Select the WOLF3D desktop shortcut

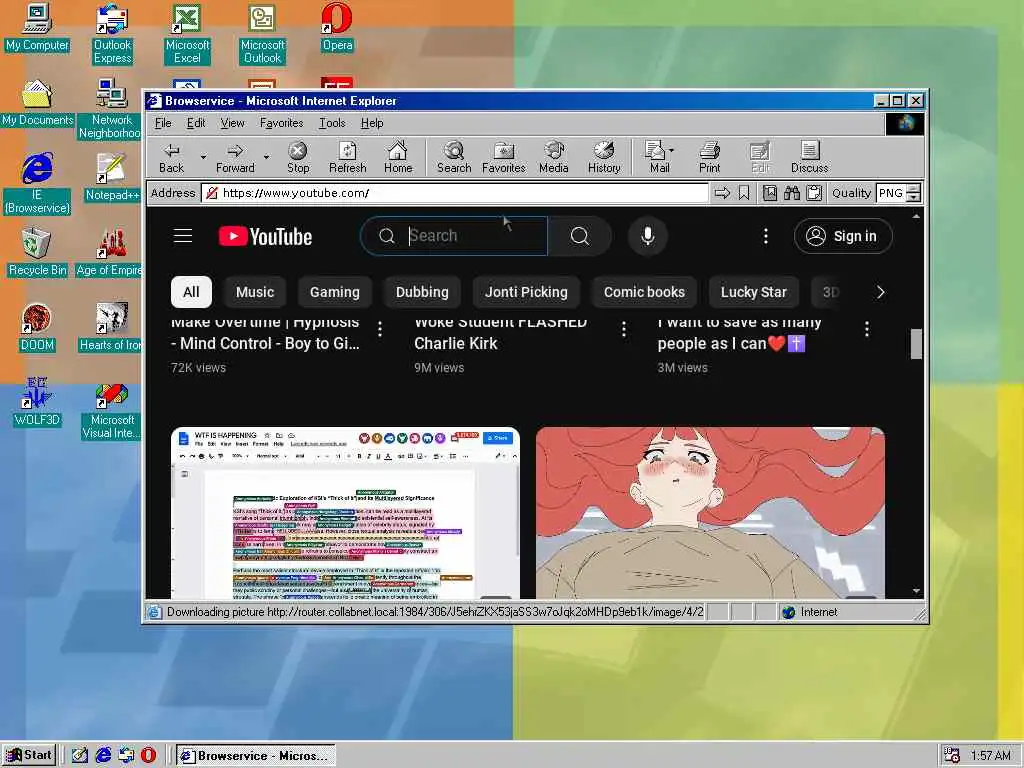37,402
